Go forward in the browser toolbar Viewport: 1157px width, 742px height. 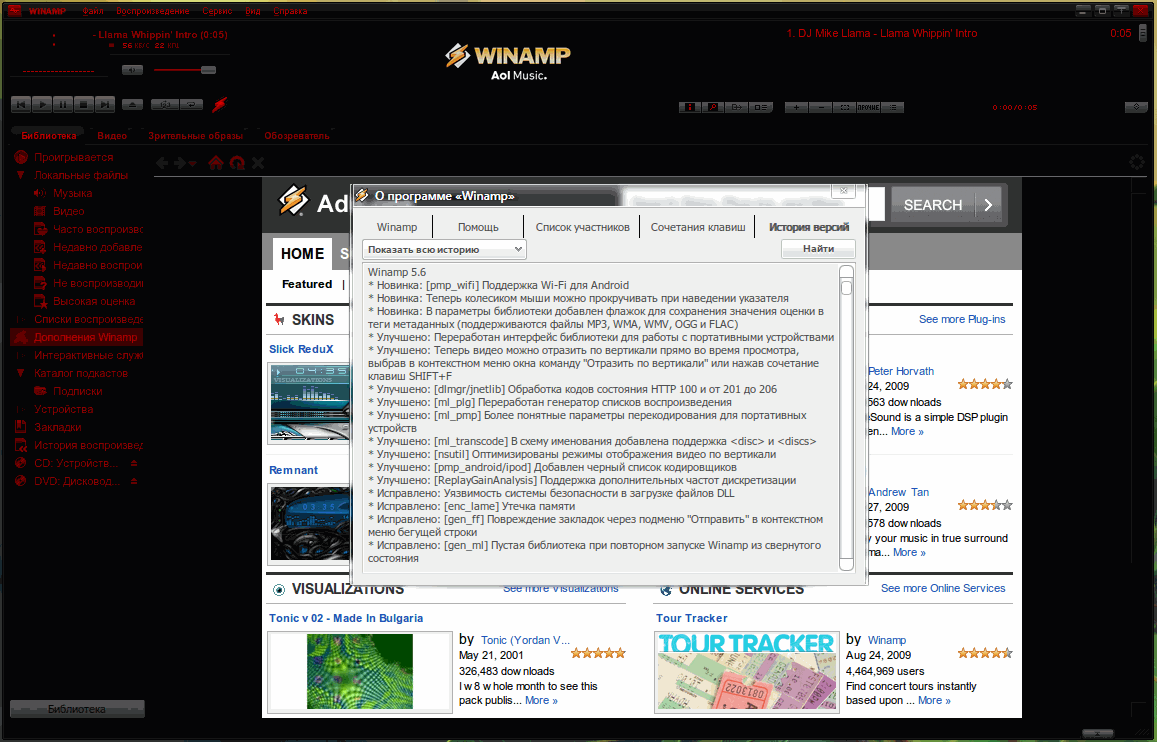click(x=179, y=163)
